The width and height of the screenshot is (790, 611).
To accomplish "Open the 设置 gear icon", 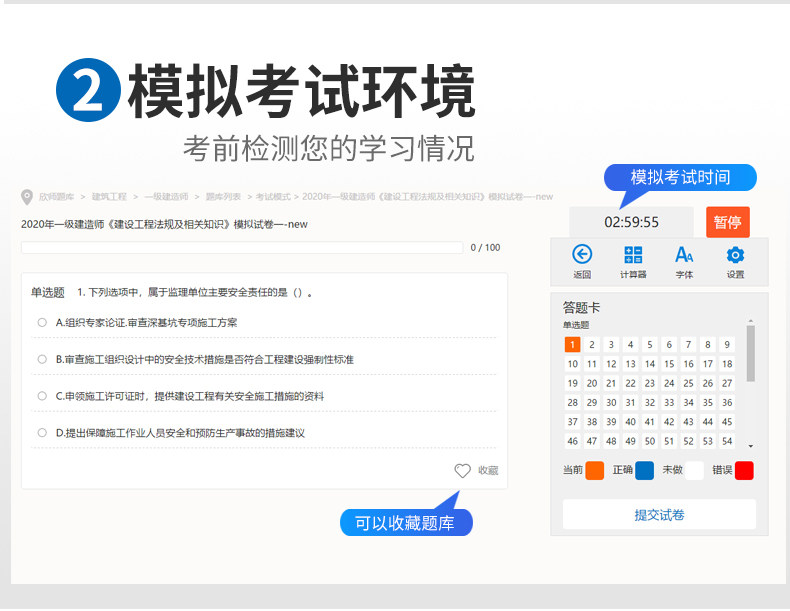I will point(735,255).
